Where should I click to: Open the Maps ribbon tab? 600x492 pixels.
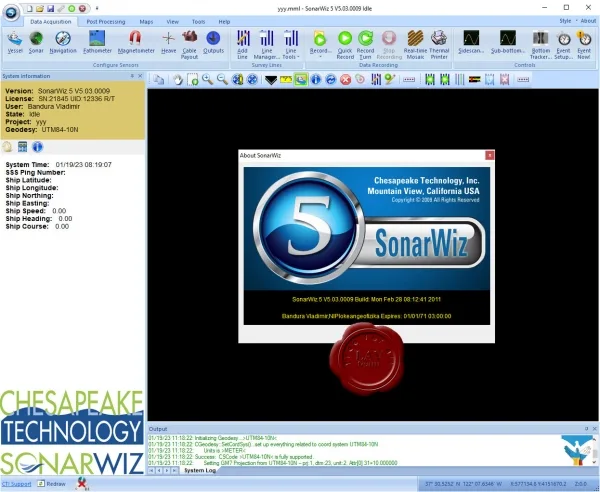[146, 22]
